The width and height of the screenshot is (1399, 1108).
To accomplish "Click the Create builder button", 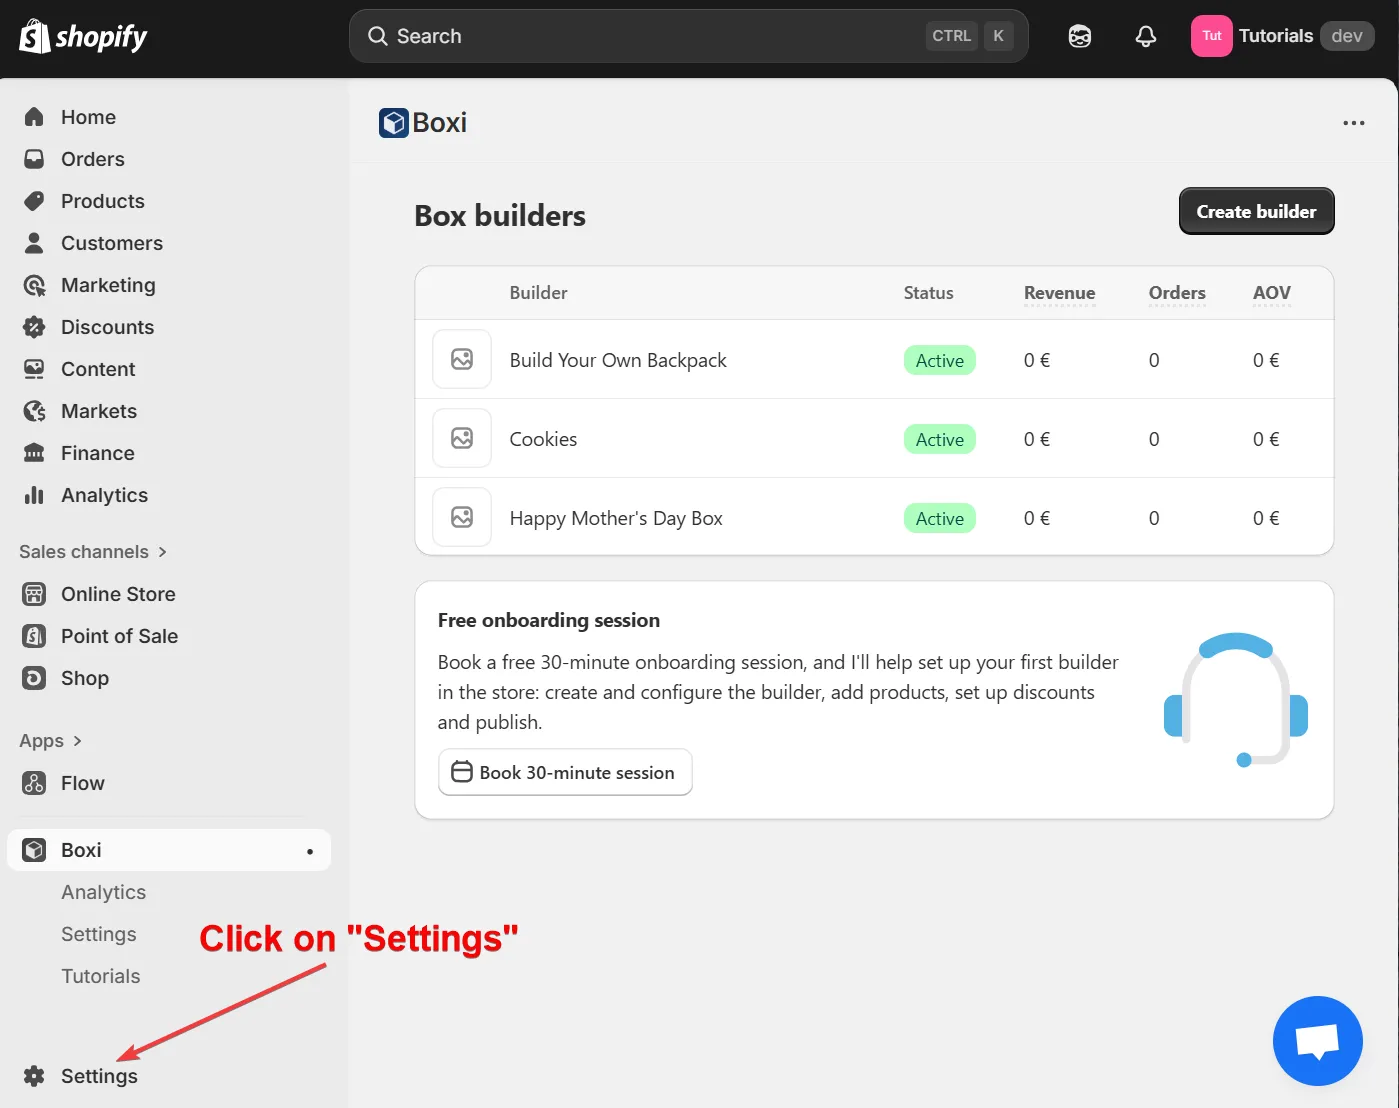I will pyautogui.click(x=1255, y=211).
